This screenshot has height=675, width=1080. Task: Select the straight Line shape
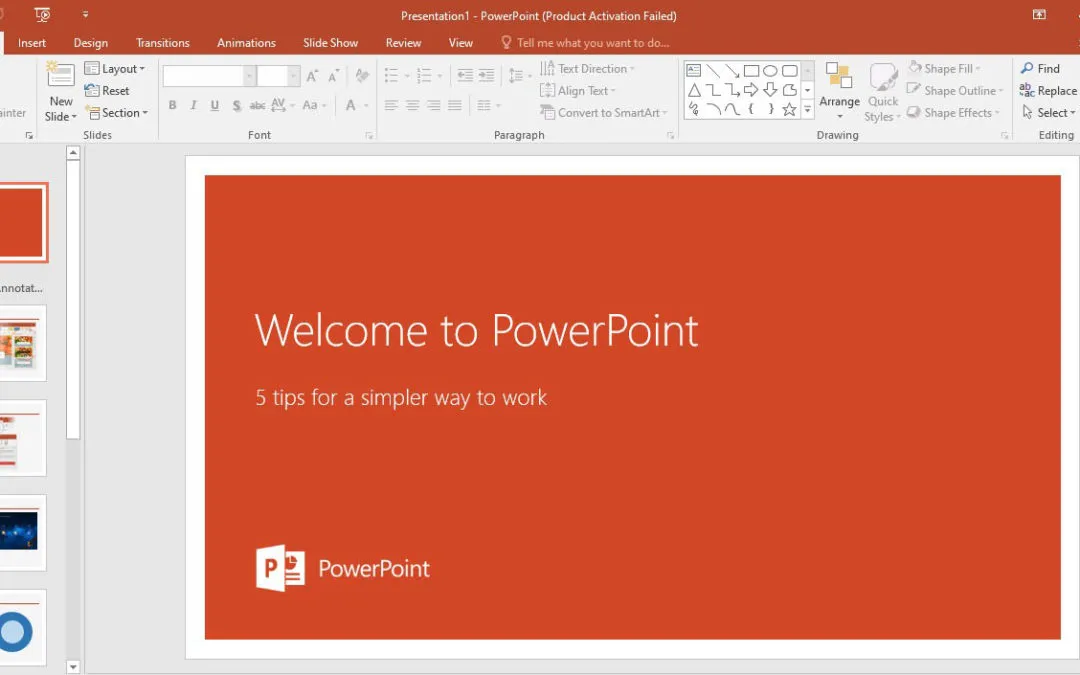pyautogui.click(x=713, y=70)
